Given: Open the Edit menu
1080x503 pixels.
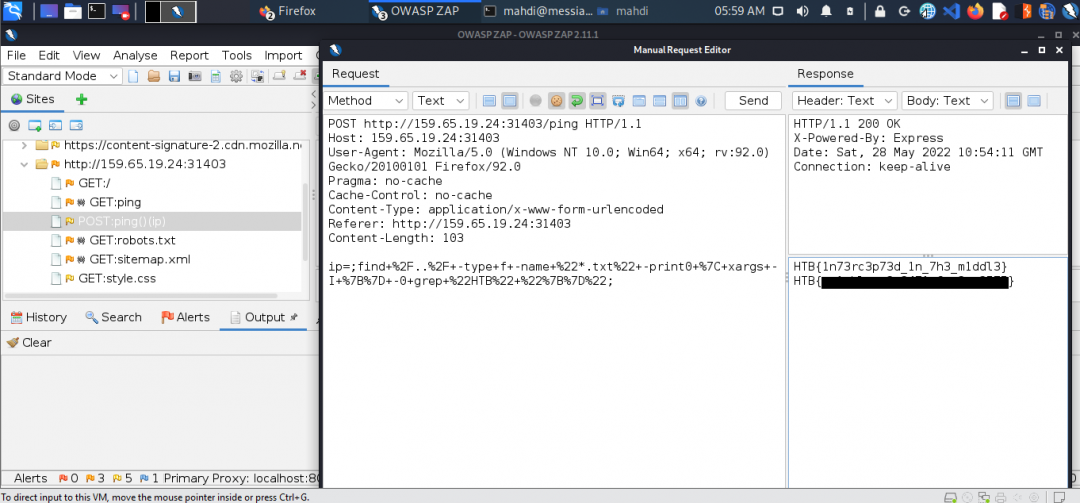Looking at the screenshot, I should (x=49, y=55).
